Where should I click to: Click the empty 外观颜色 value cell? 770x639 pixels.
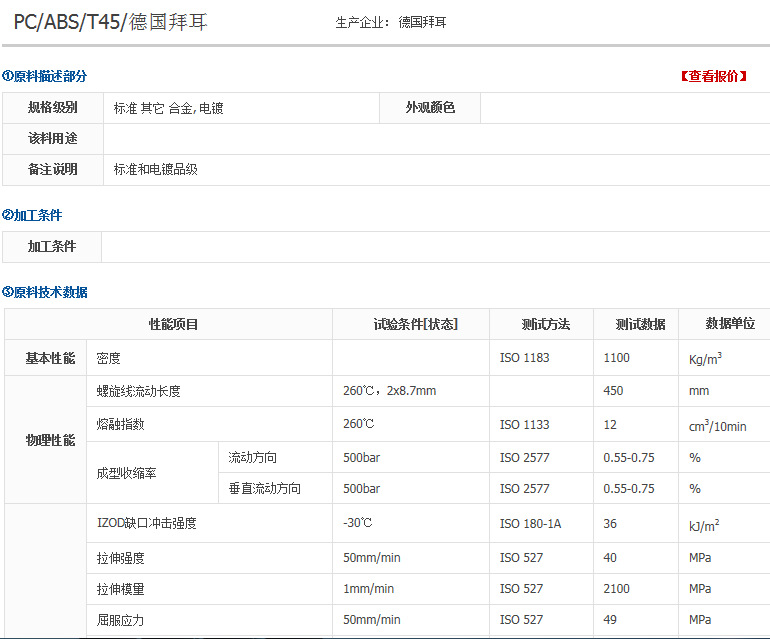625,108
